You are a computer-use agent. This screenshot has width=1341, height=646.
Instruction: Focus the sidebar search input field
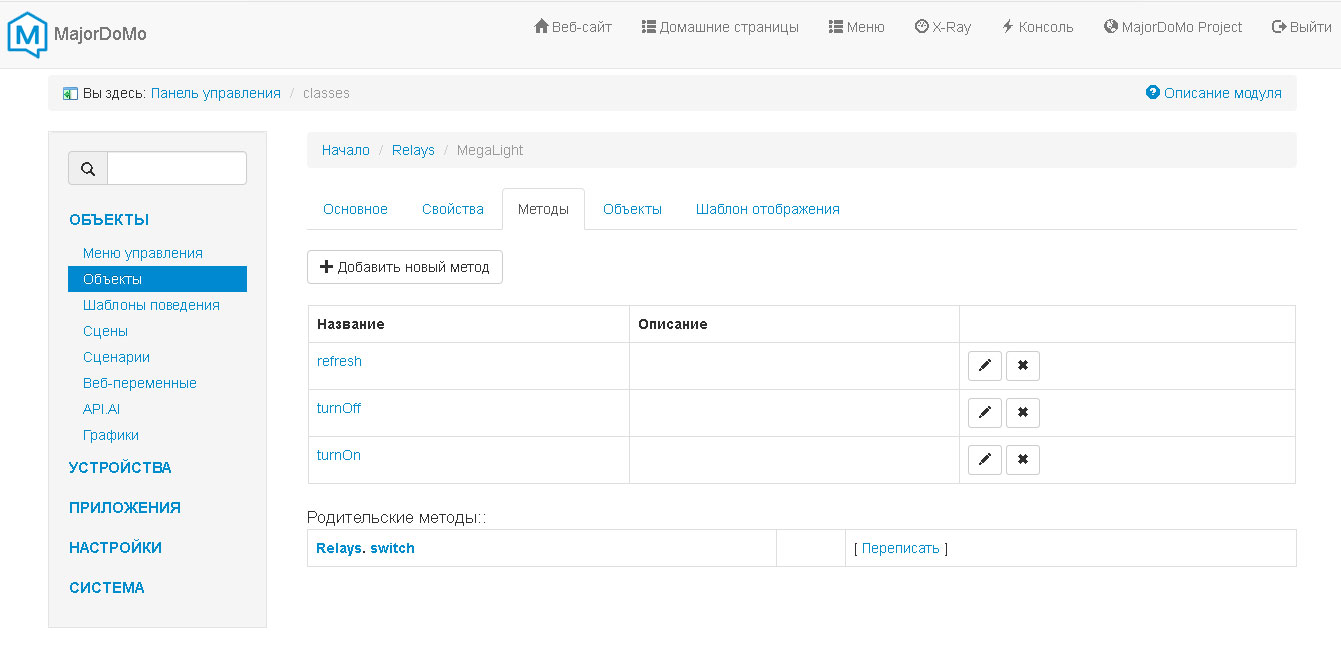point(176,169)
